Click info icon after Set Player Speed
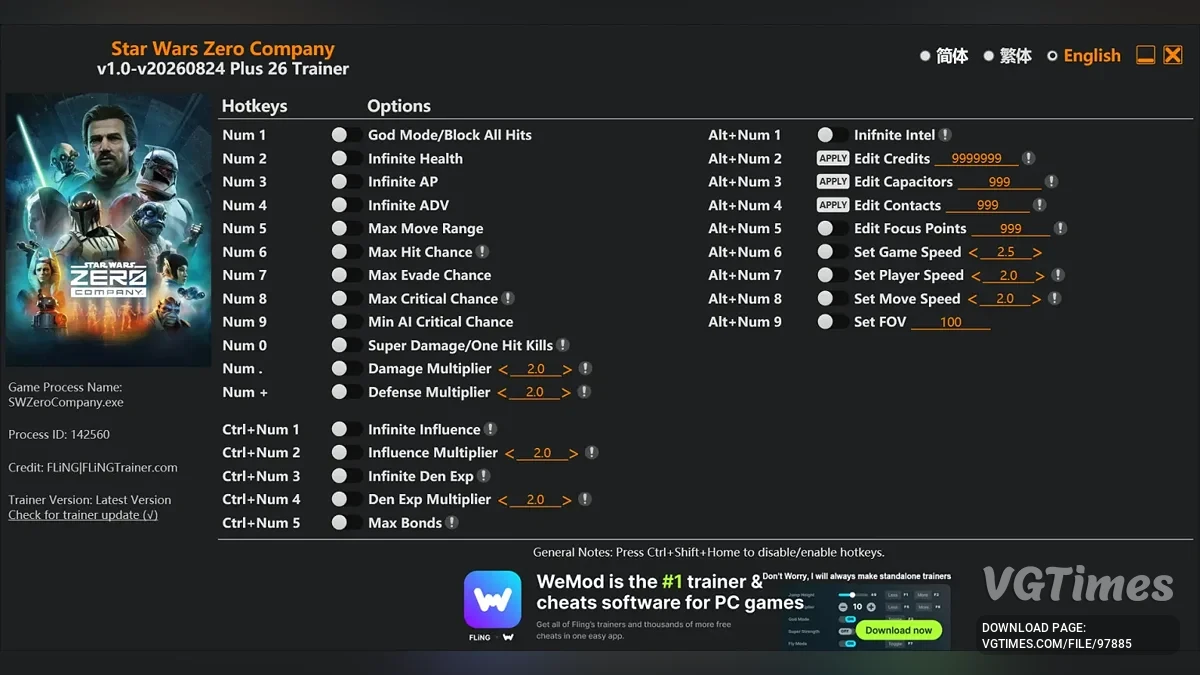This screenshot has height=675, width=1200. (x=1058, y=275)
